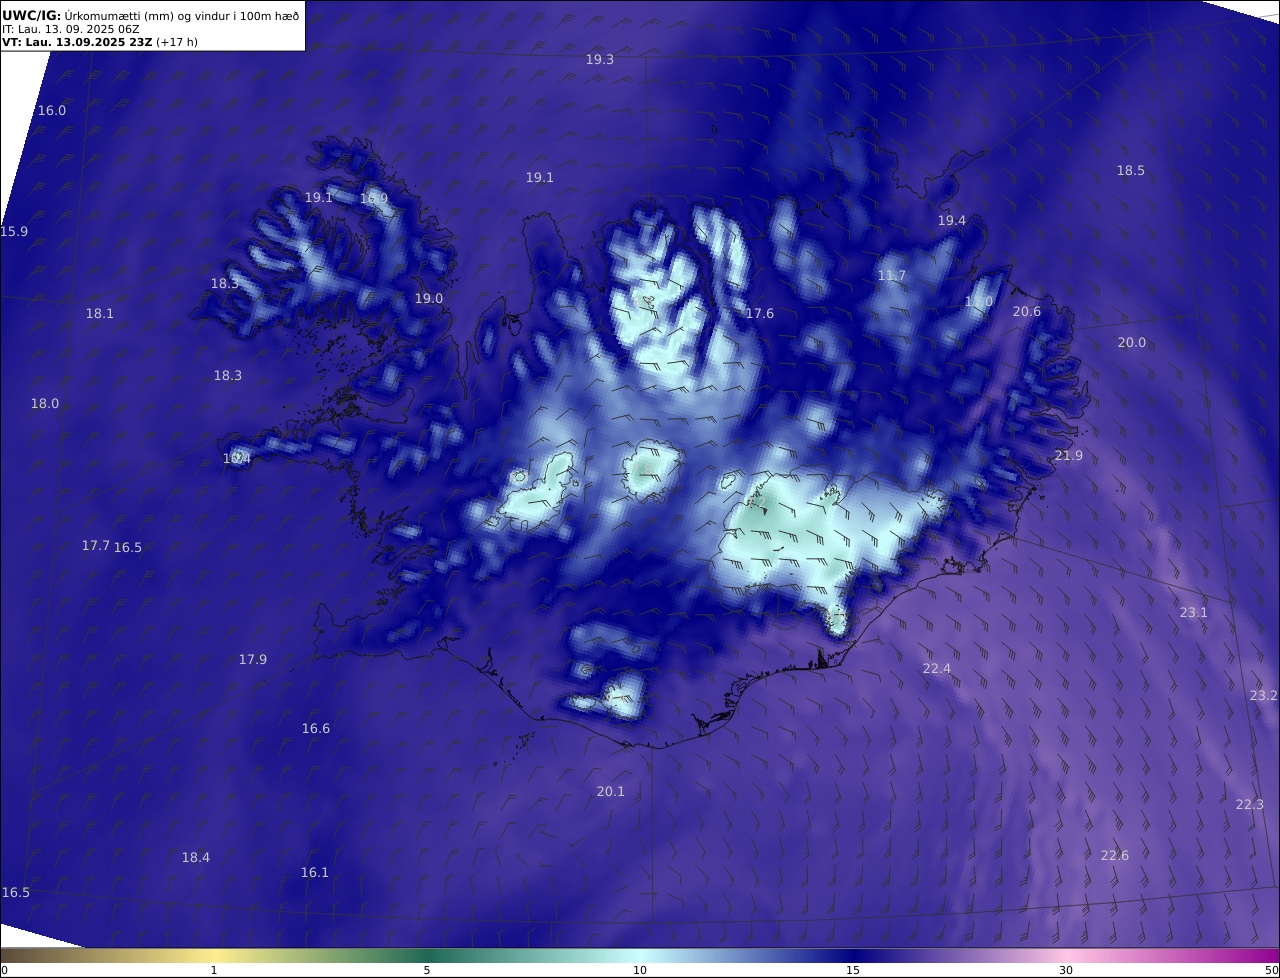Click the 22.3 value label
Viewport: 1280px width, 978px height.
click(x=1250, y=805)
